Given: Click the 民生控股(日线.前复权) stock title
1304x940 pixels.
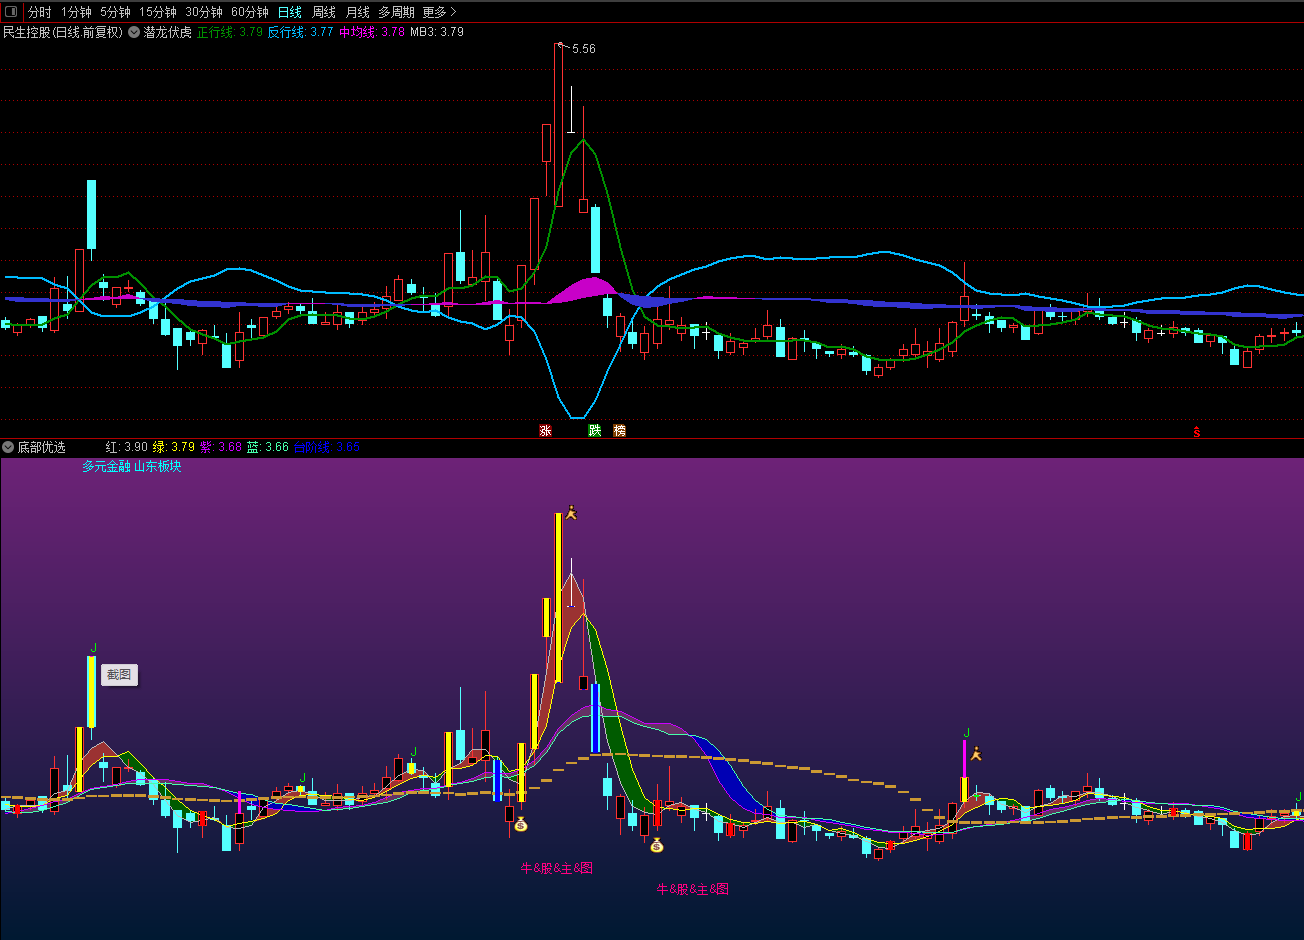Looking at the screenshot, I should click(x=63, y=32).
